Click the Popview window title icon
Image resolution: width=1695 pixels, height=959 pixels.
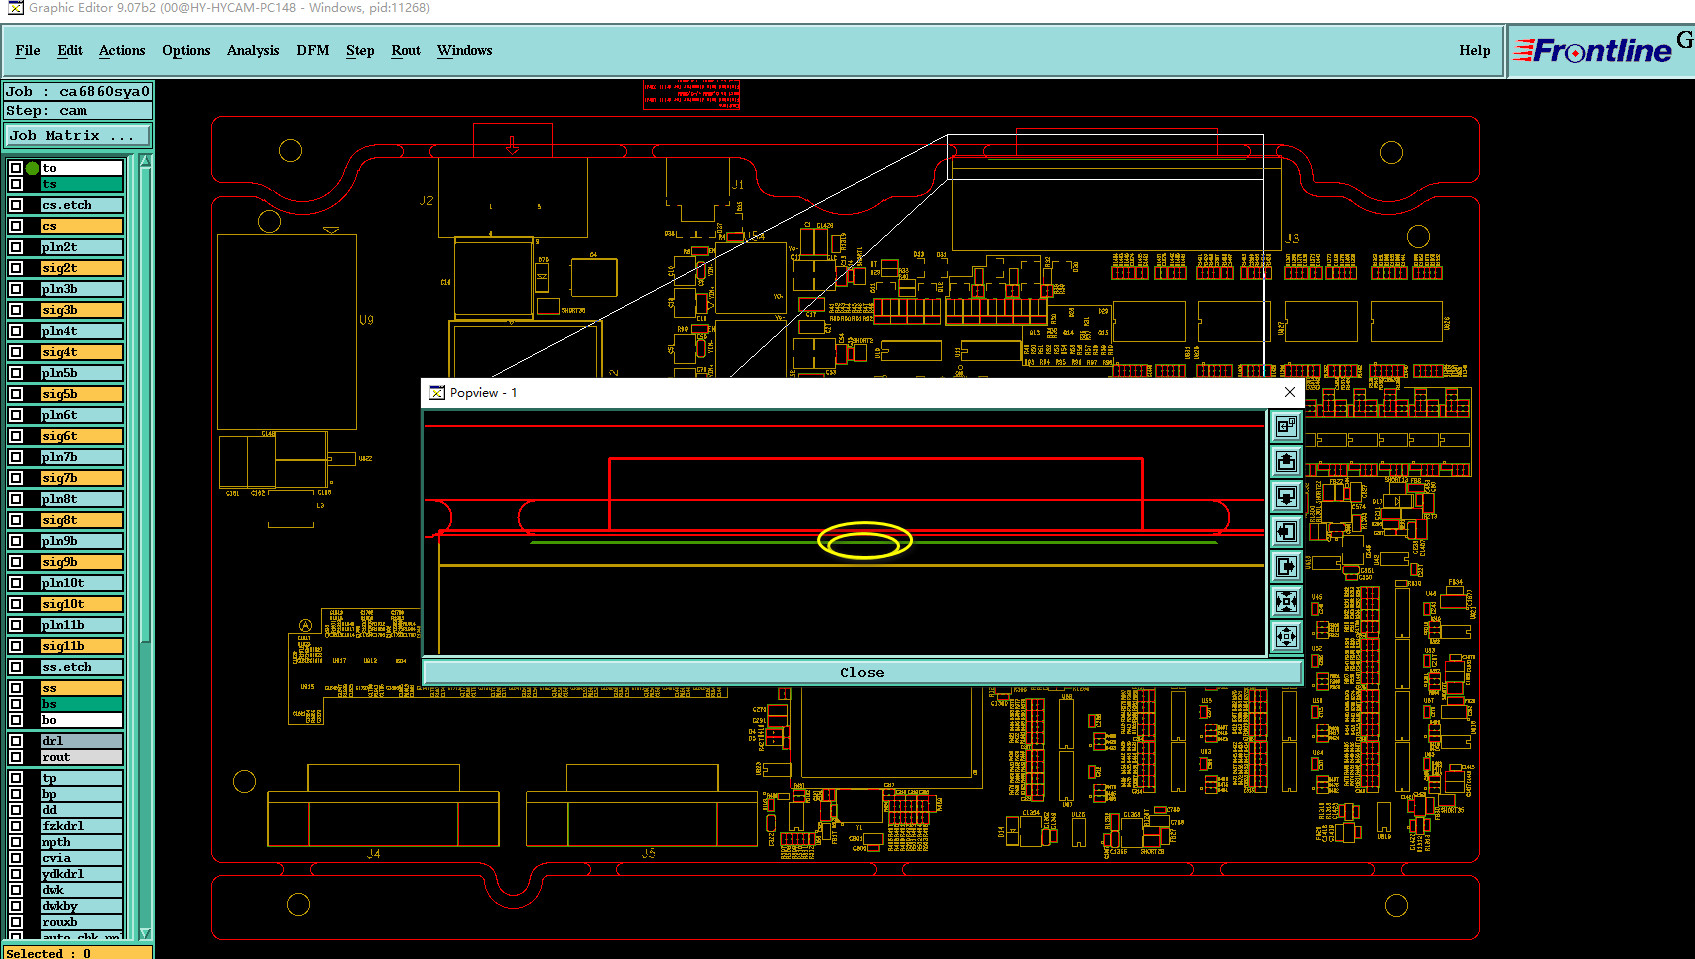437,393
